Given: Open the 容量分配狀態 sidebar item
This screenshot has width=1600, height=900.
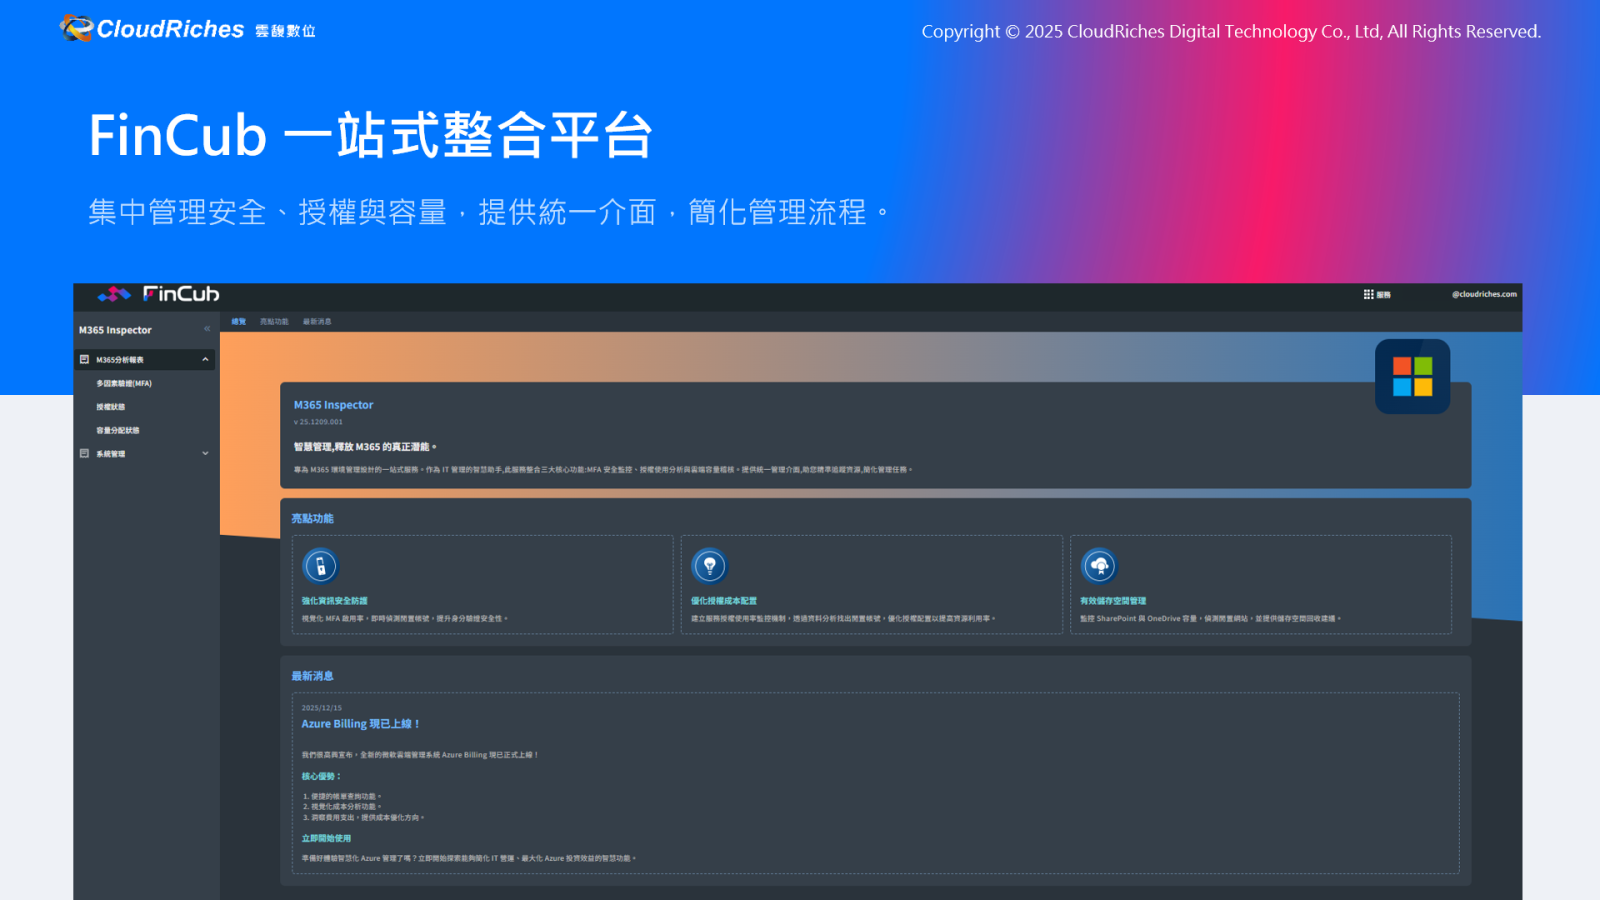Looking at the screenshot, I should pyautogui.click(x=118, y=430).
